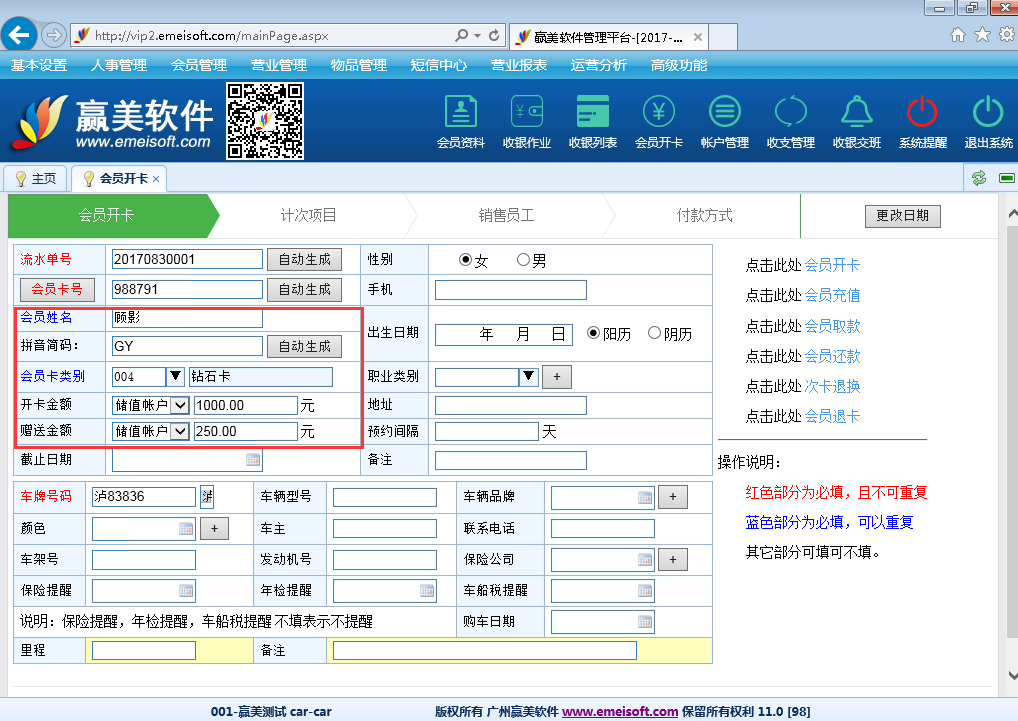1018x721 pixels.
Task: Click the 更改日期 button
Action: [x=902, y=216]
